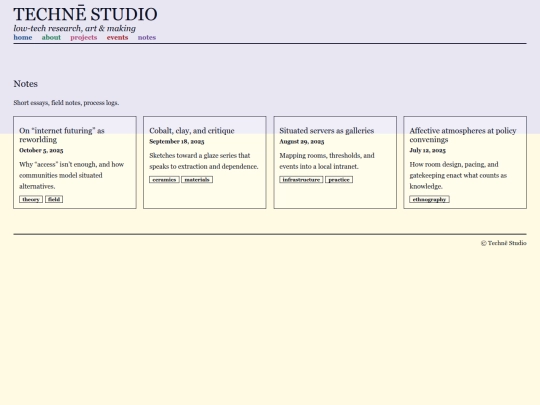The width and height of the screenshot is (540, 405).
Task: Open 'Affective atmospheres at policy convenings' note
Action: pyautogui.click(x=463, y=135)
